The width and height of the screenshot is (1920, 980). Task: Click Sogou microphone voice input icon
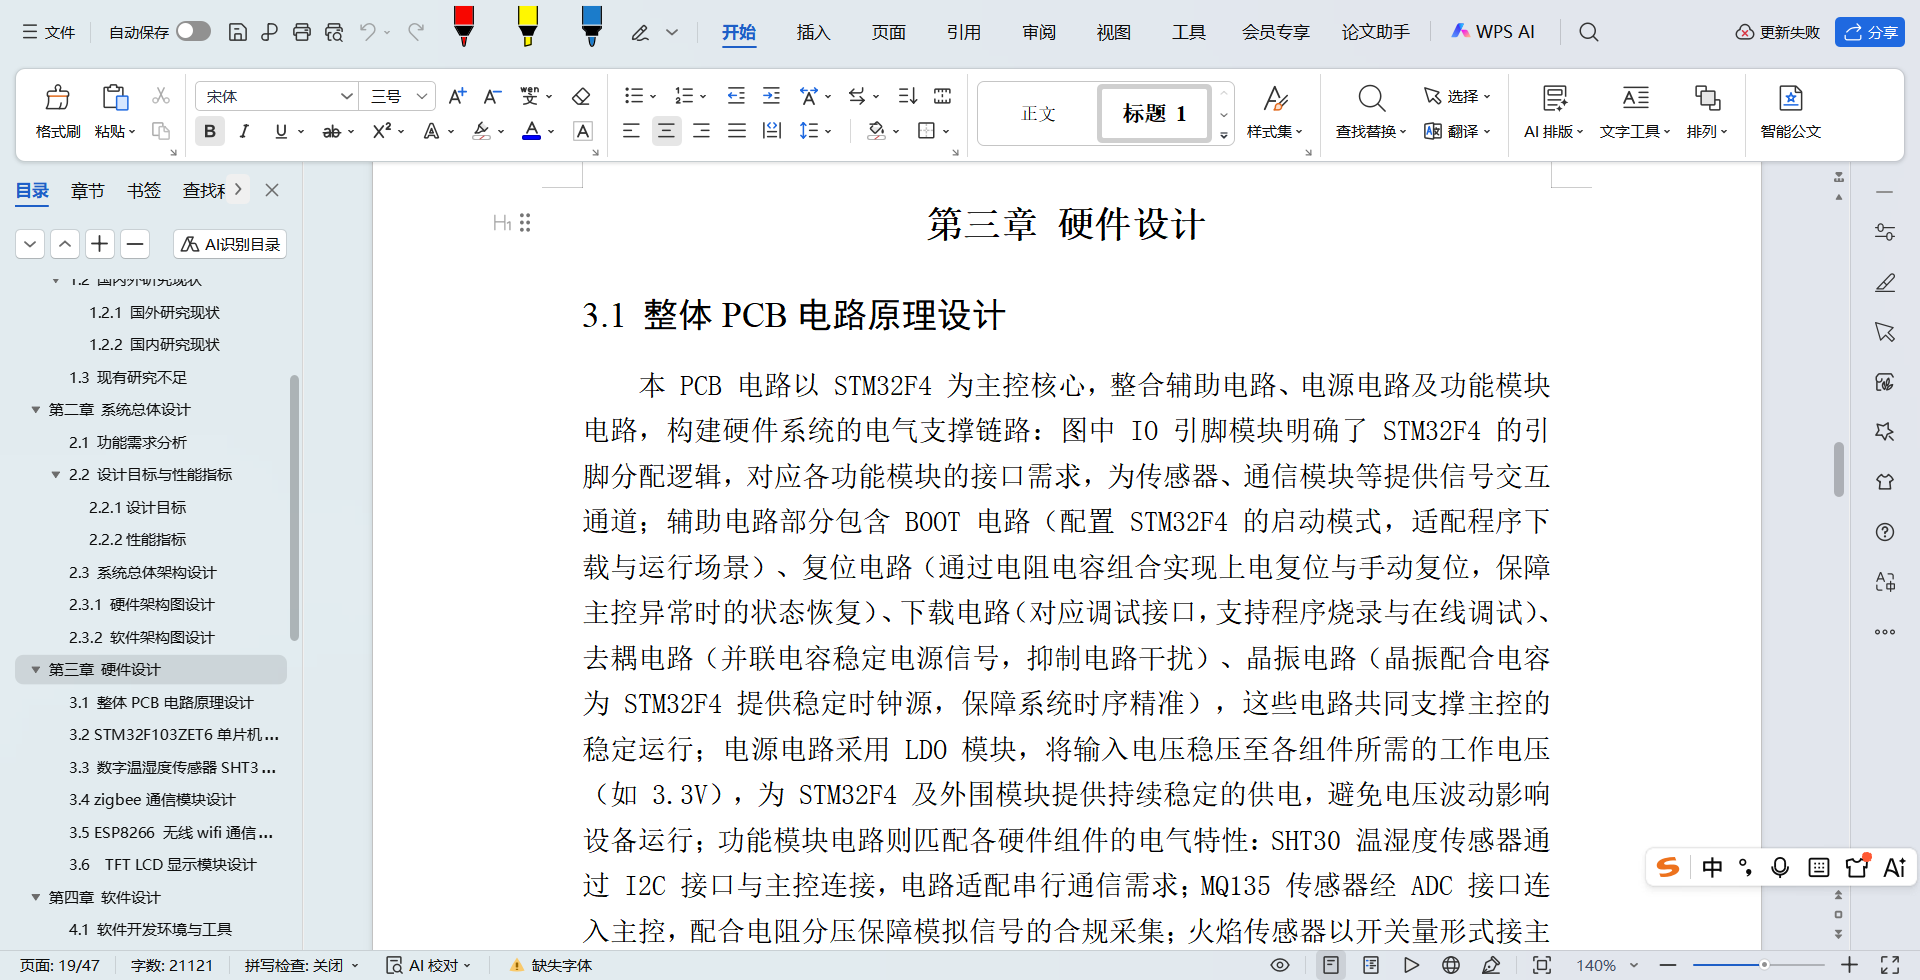click(x=1780, y=867)
